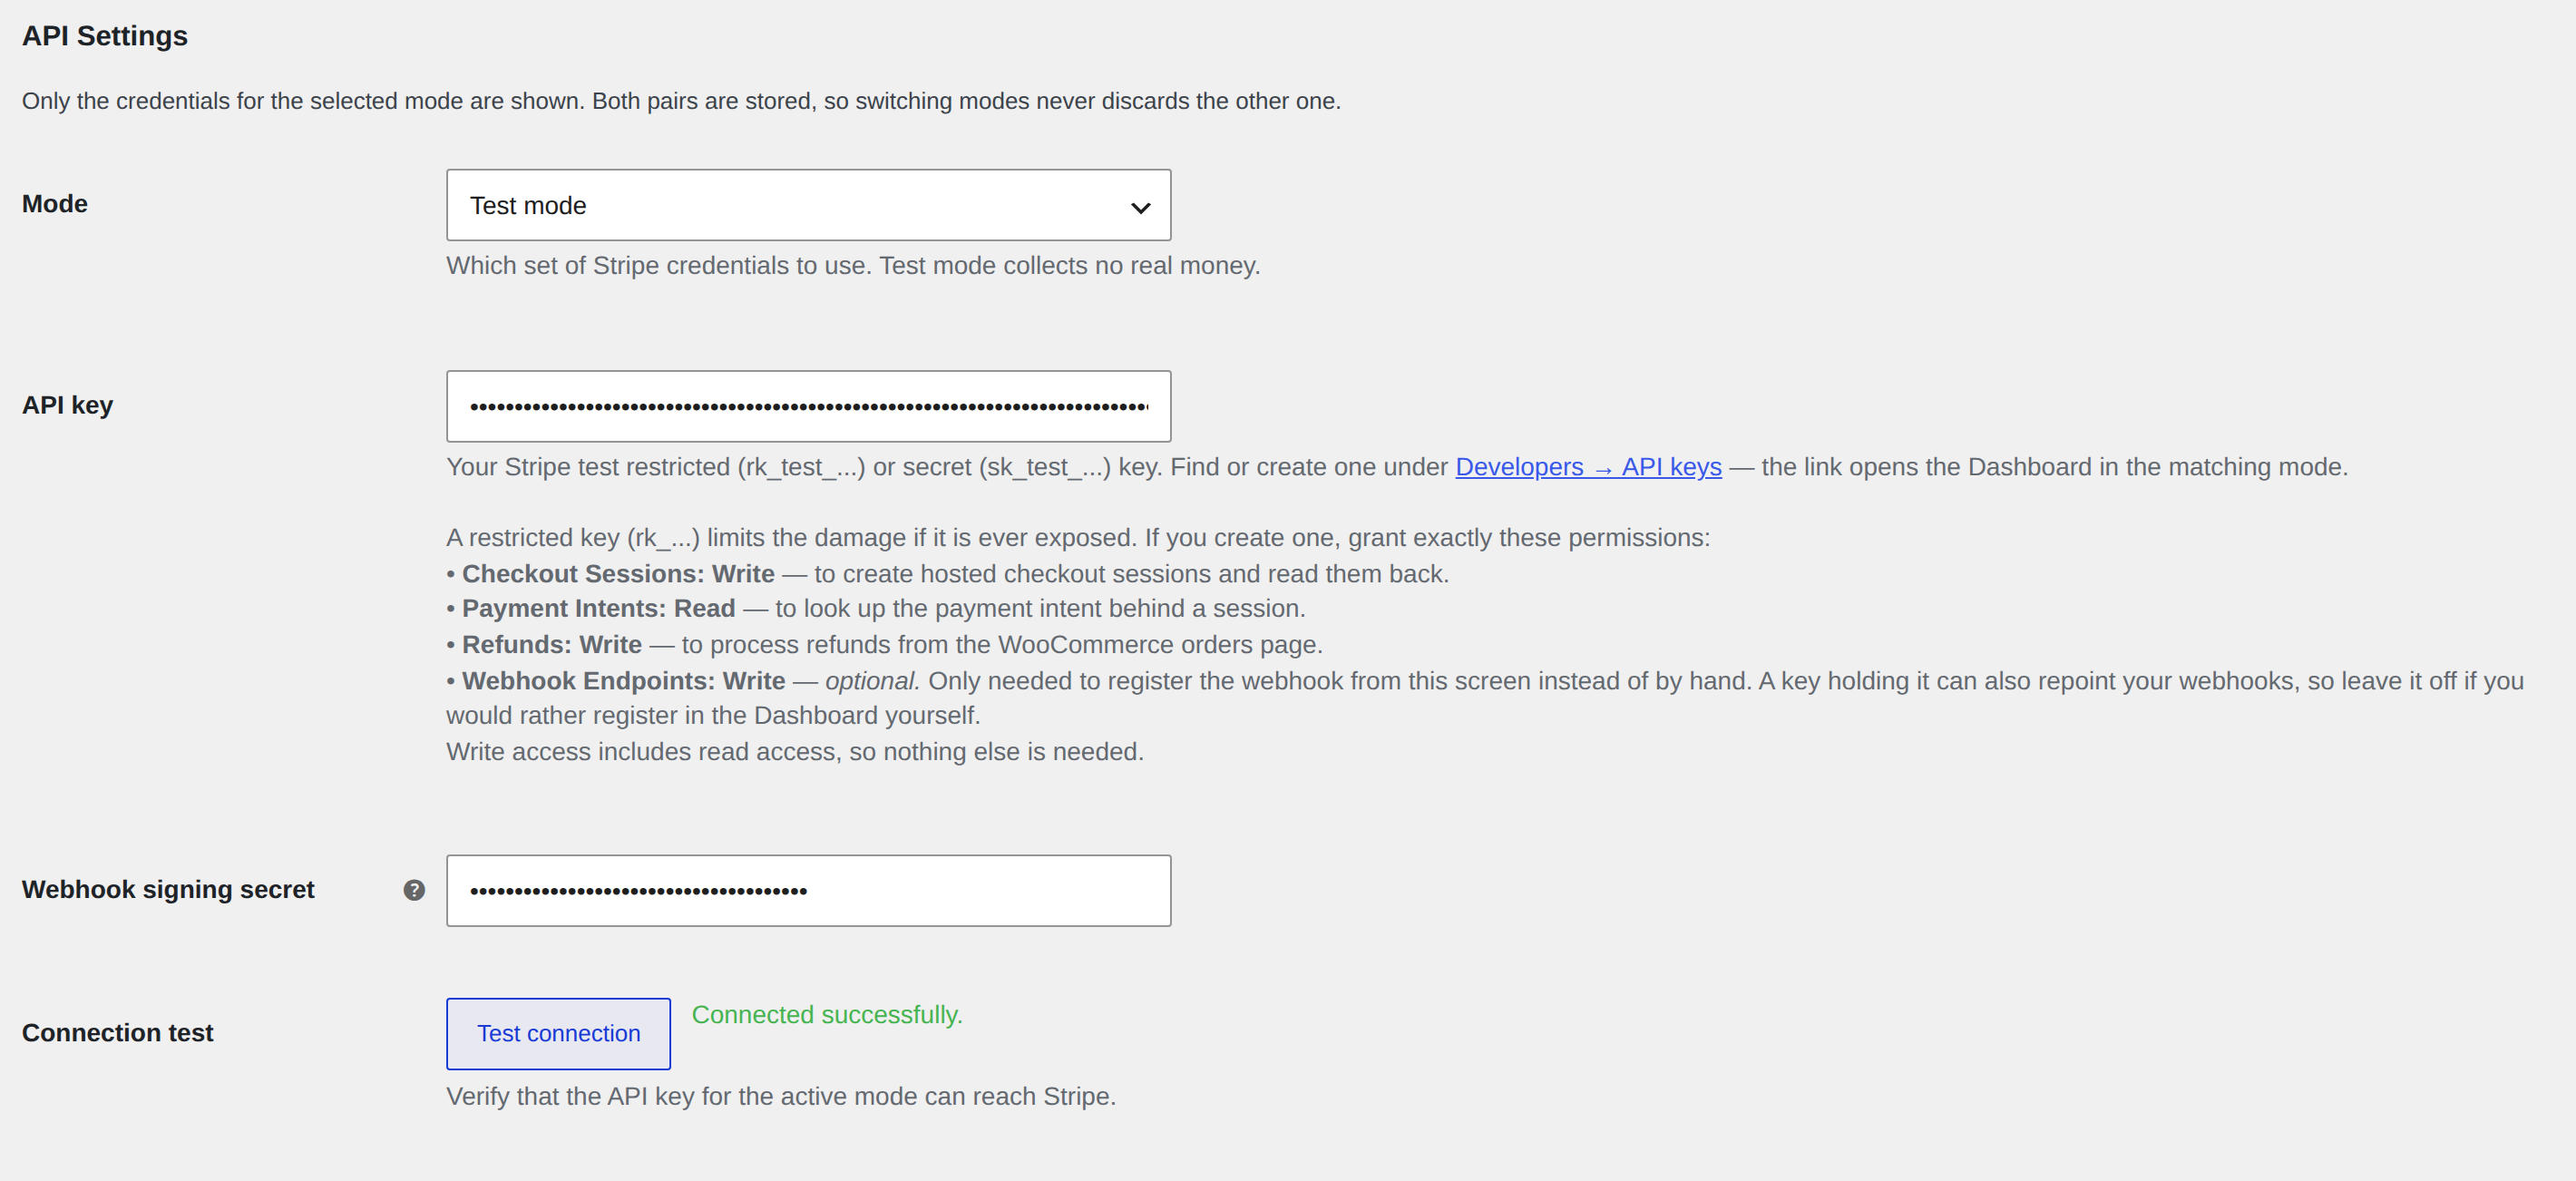Click the intro paragraph about stored credentials
Image resolution: width=2576 pixels, height=1181 pixels.
(x=681, y=101)
